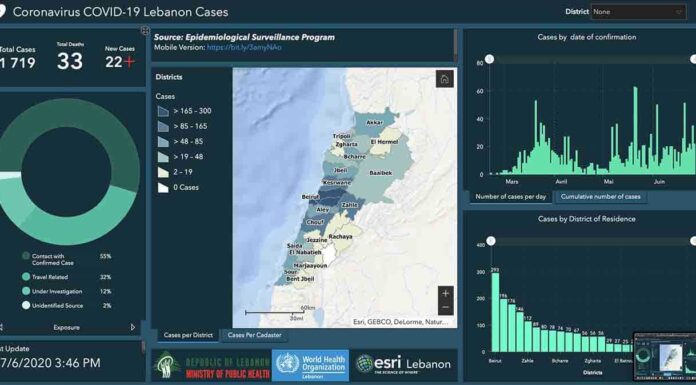
Task: Select the Marjaayoun district on the map
Action: (311, 266)
